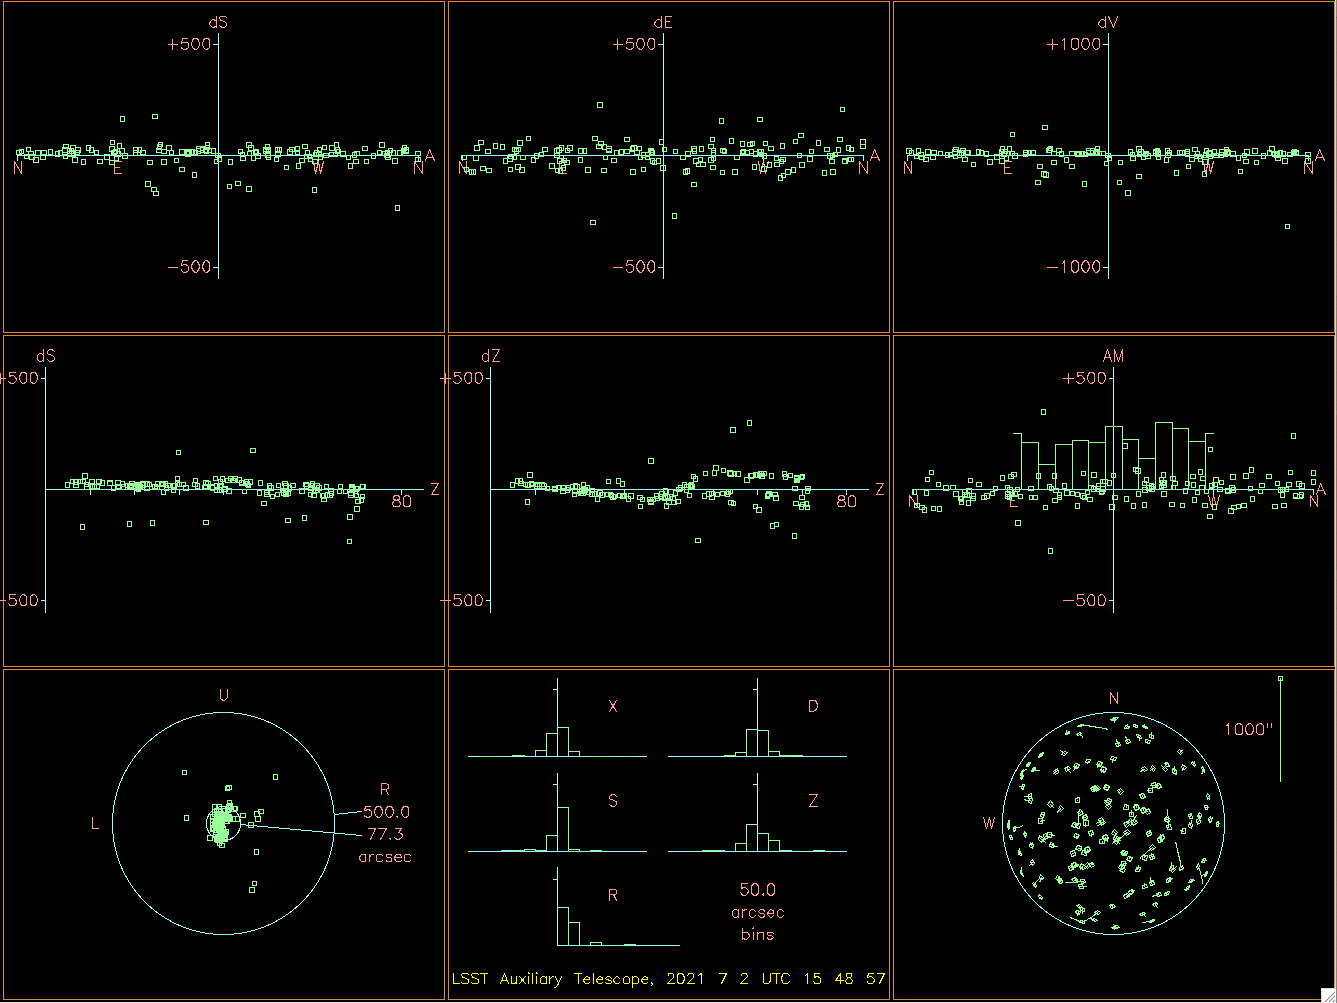Image resolution: width=1337 pixels, height=1003 pixels.
Task: Click the W azimuth label in top-left dS plot
Action: tap(318, 168)
